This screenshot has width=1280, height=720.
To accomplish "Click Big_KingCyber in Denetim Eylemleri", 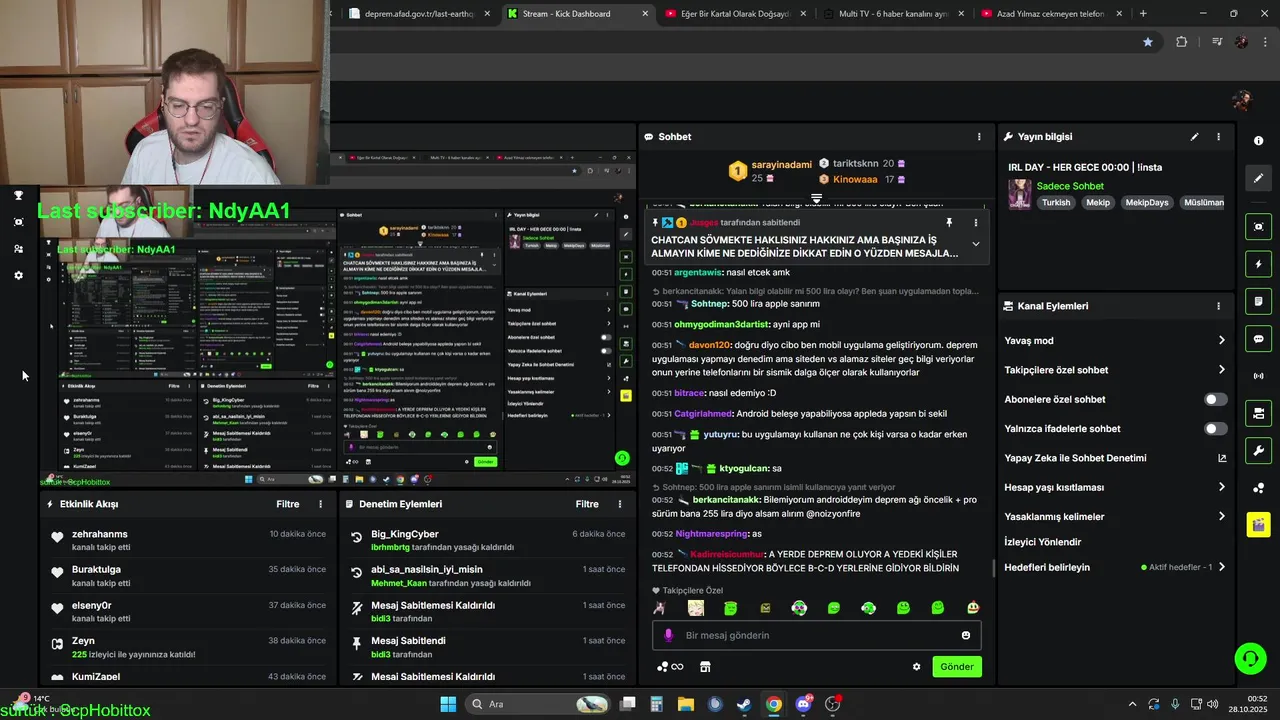I will [405, 534].
